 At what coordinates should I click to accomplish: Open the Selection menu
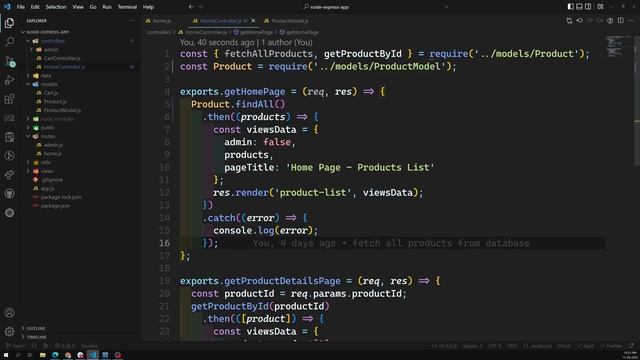[56, 7]
